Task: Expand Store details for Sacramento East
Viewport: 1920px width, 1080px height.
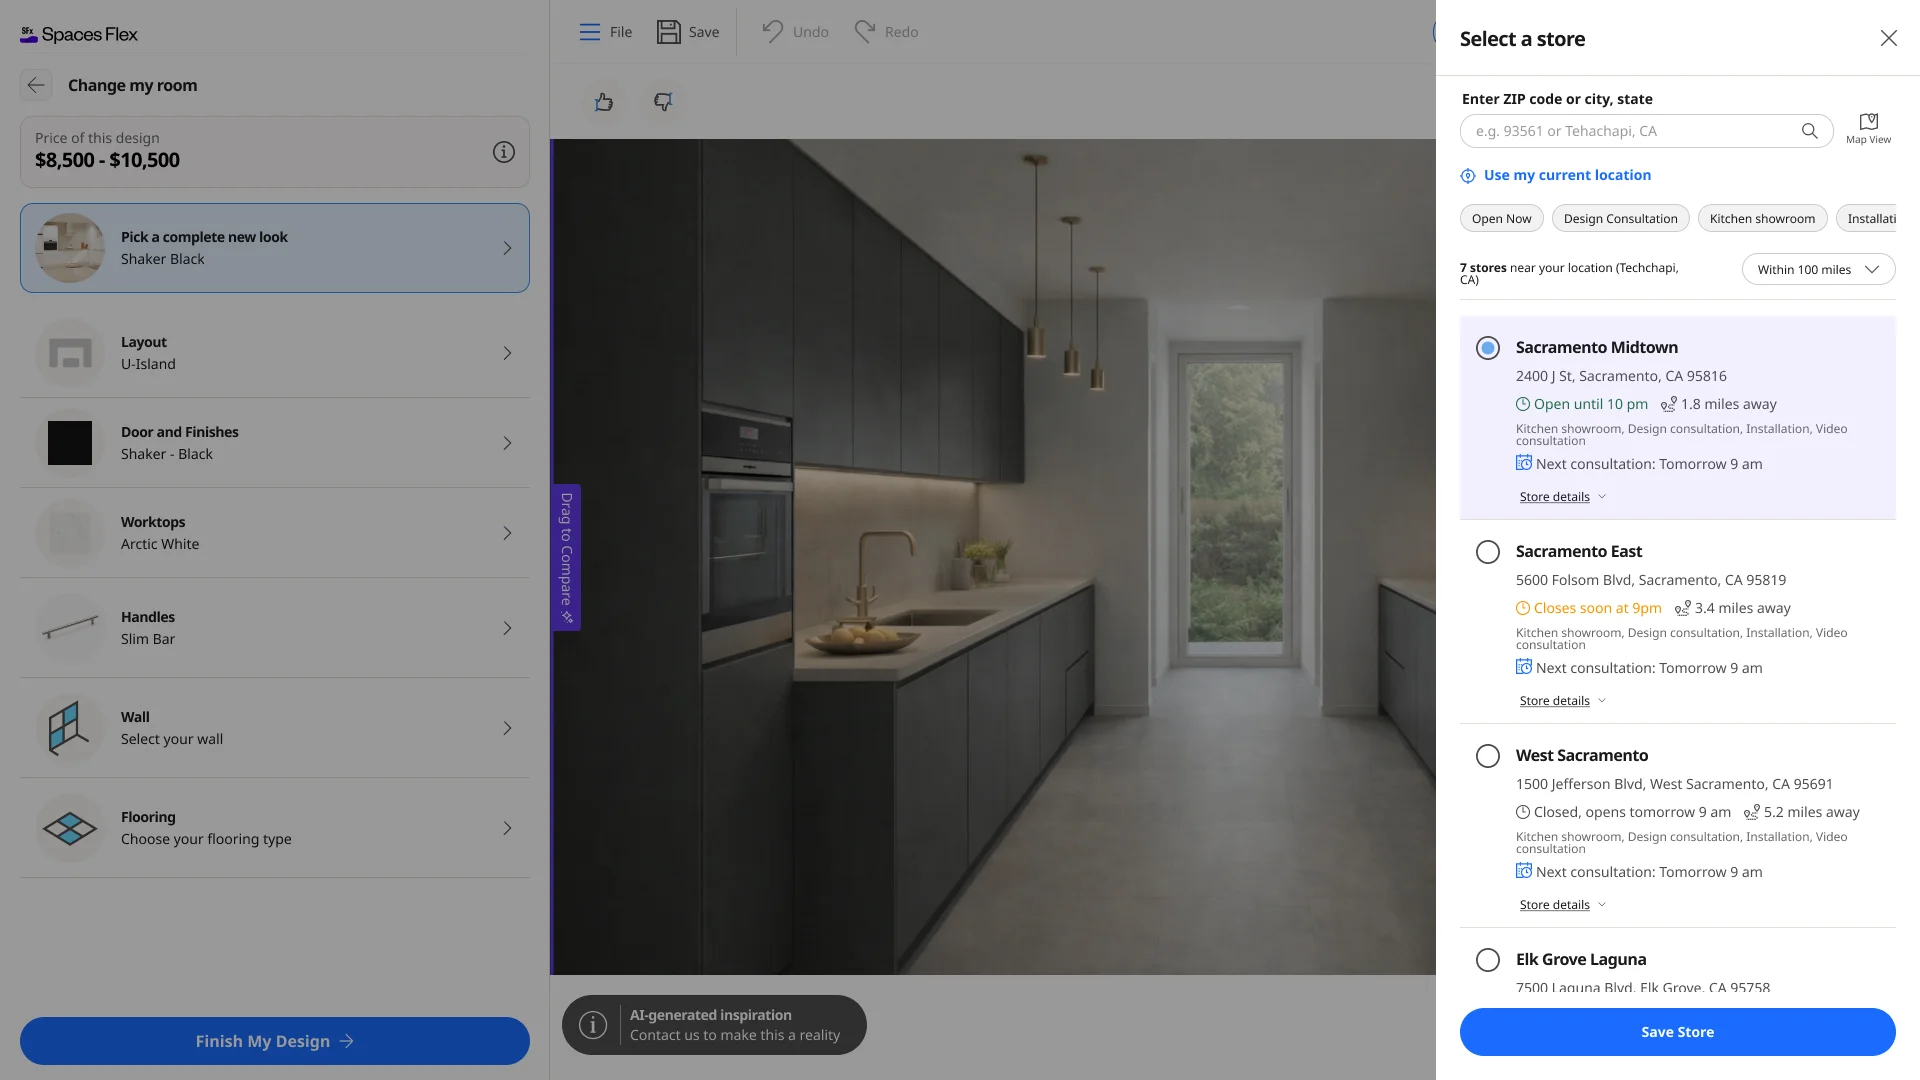Action: coord(1563,701)
